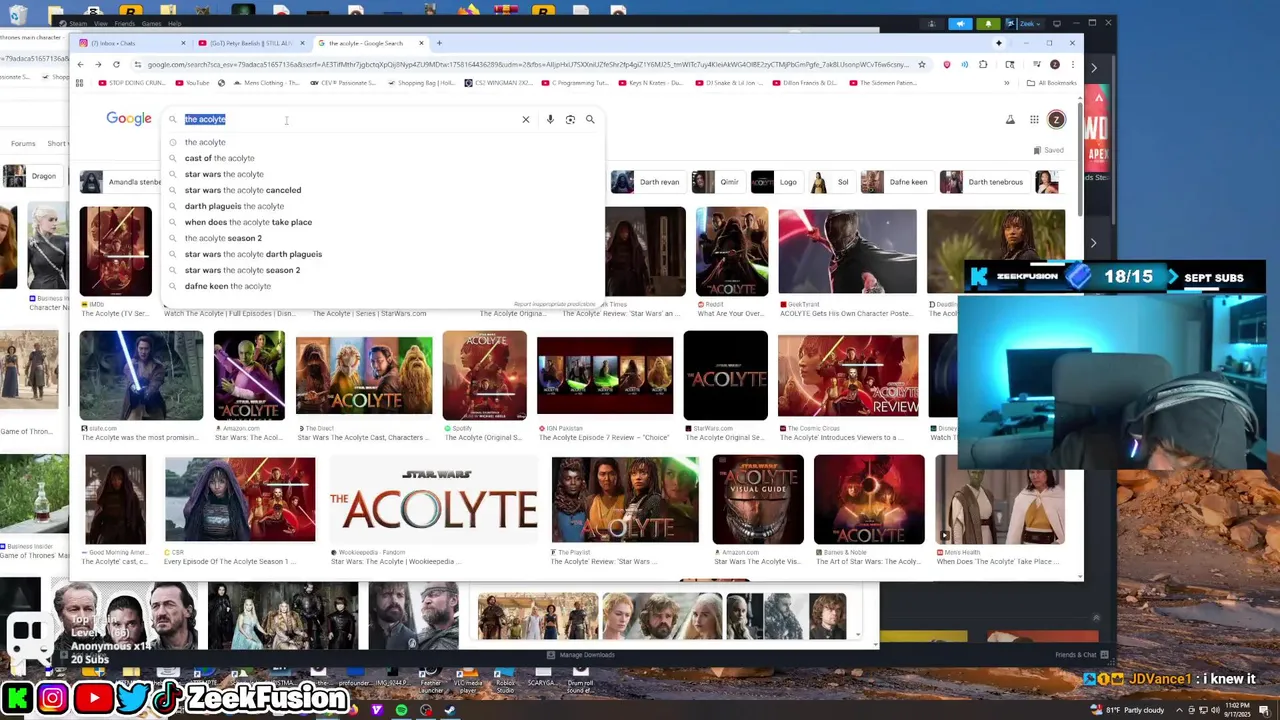Open a new Chrome tab
The height and width of the screenshot is (720, 1280).
[439, 43]
